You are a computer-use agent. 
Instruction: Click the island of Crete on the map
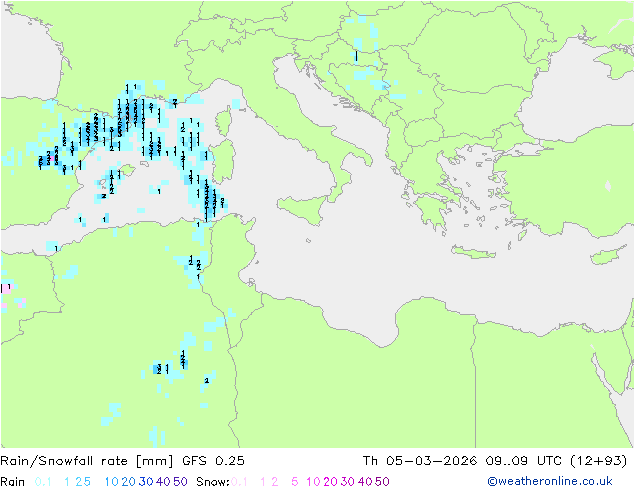point(473,252)
